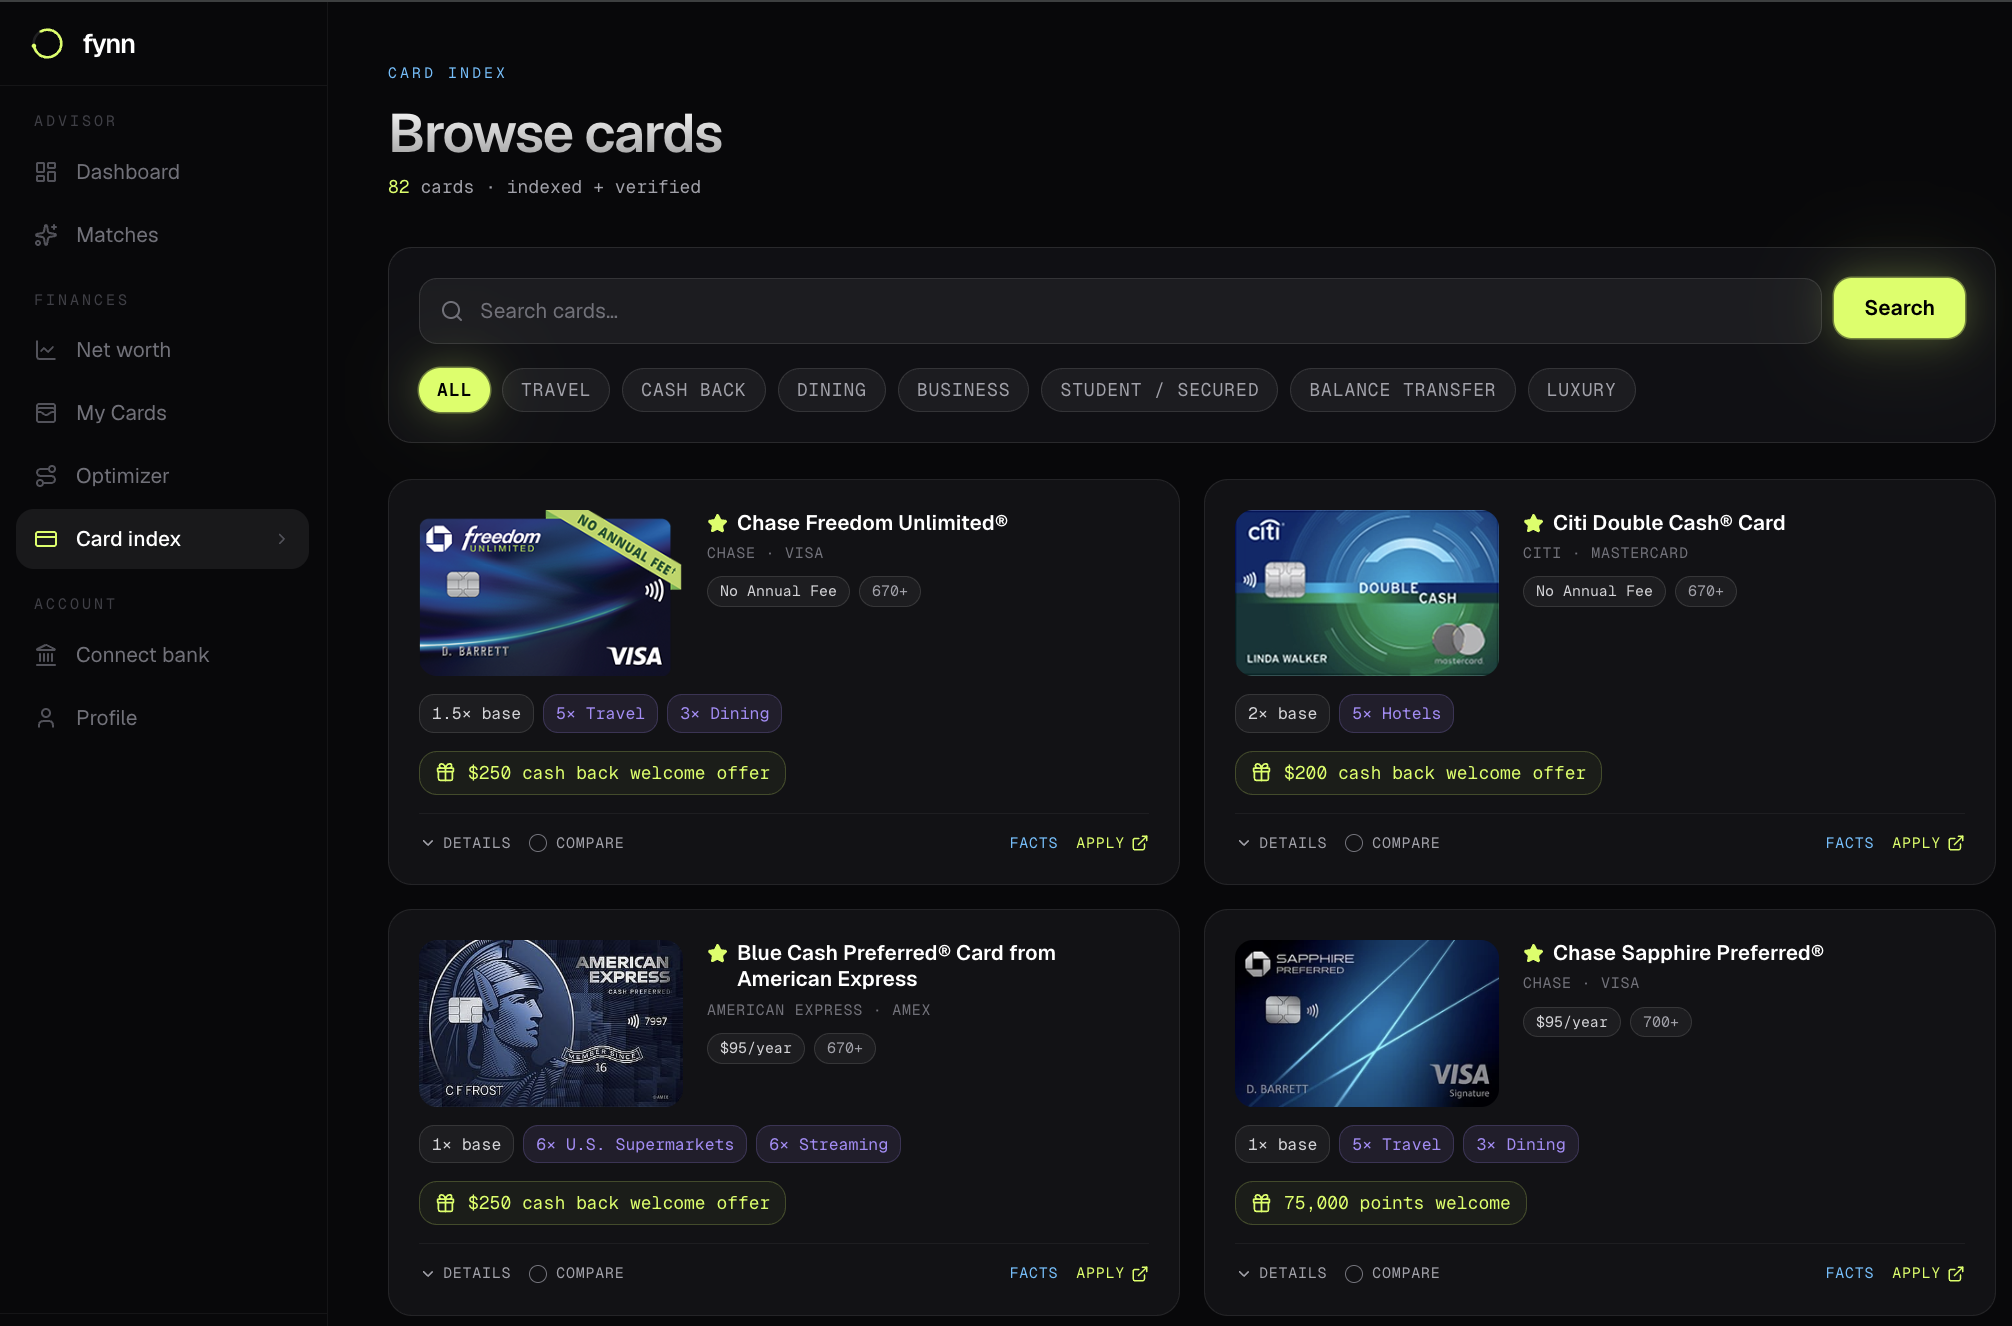Click the Citi Double Cash® Card title
Image resolution: width=2012 pixels, height=1326 pixels.
coord(1669,523)
